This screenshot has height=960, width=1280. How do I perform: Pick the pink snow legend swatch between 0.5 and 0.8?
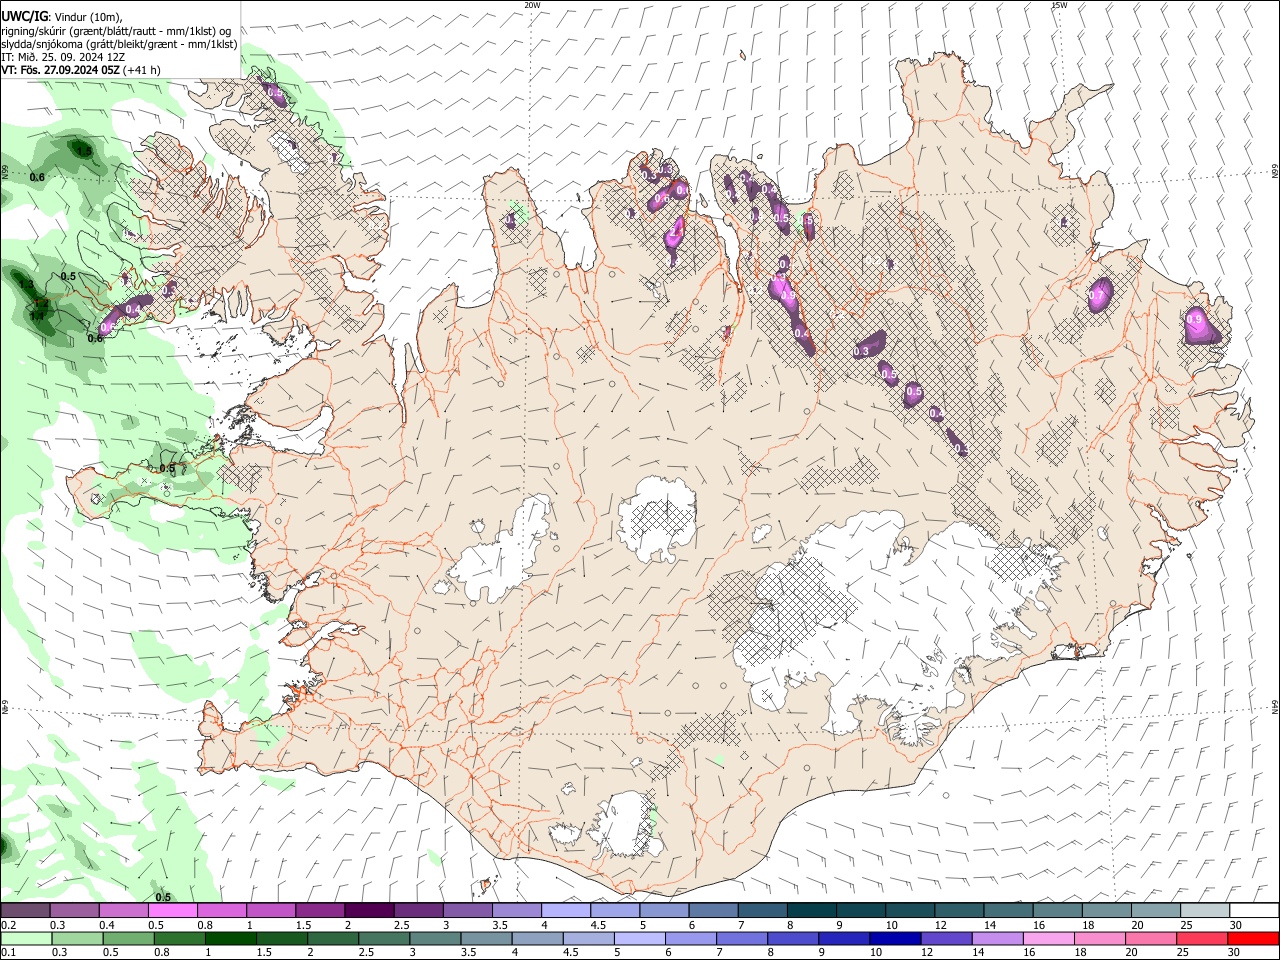tap(172, 911)
